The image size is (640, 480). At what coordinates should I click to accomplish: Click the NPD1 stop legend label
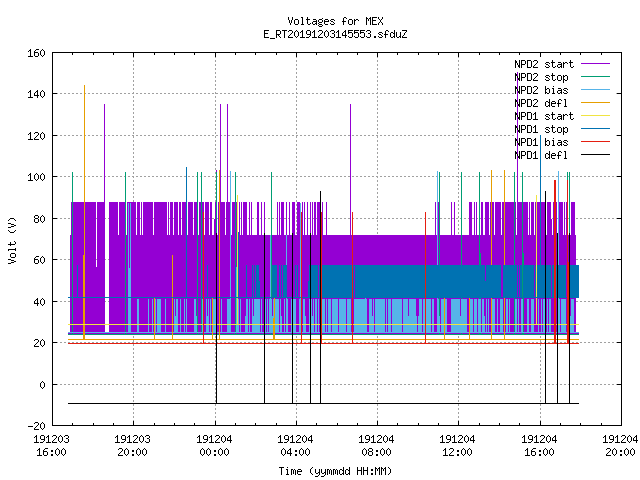click(541, 129)
